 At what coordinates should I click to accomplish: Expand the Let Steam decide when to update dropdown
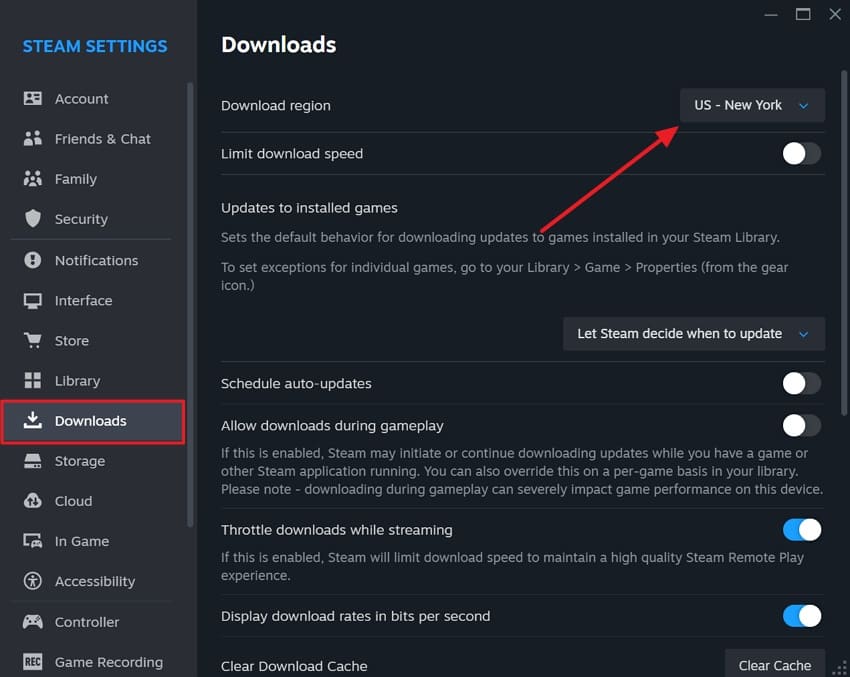(693, 333)
